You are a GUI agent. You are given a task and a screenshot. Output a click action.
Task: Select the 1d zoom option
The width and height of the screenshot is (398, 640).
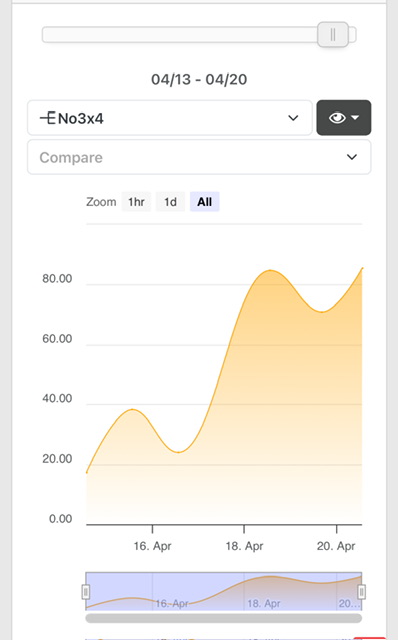pyautogui.click(x=170, y=202)
